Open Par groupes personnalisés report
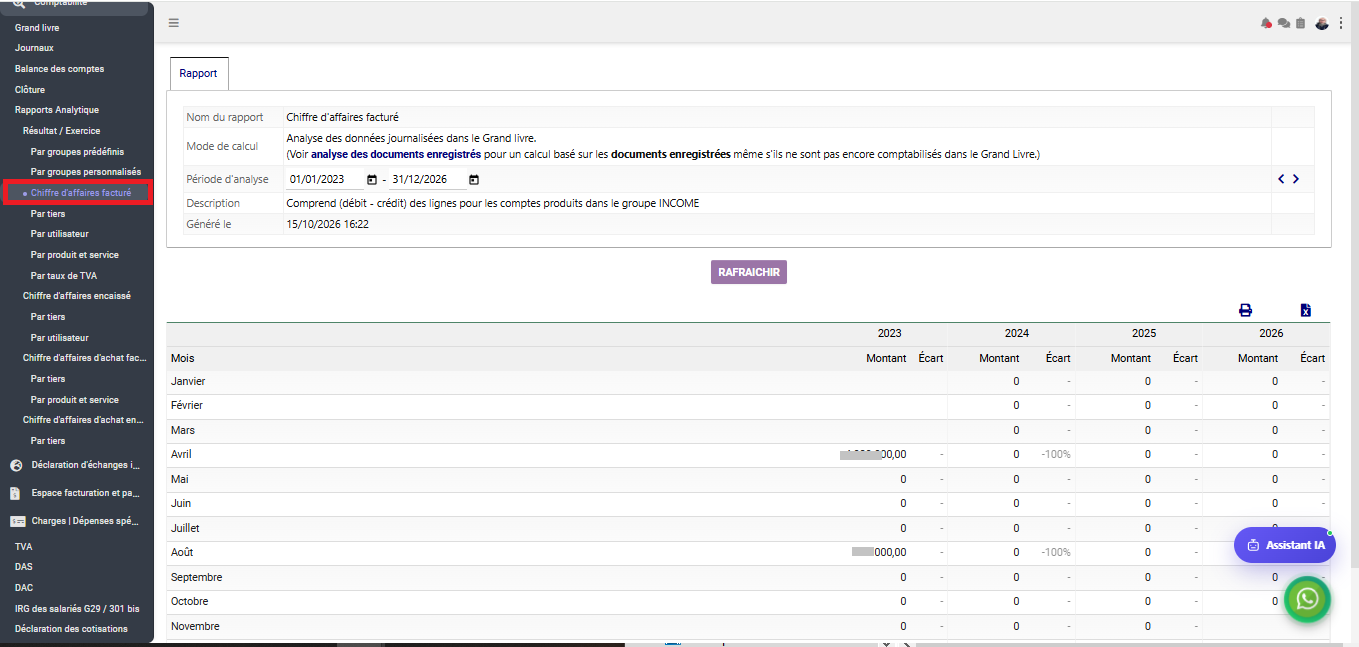The height and width of the screenshot is (647, 1359). coord(86,172)
